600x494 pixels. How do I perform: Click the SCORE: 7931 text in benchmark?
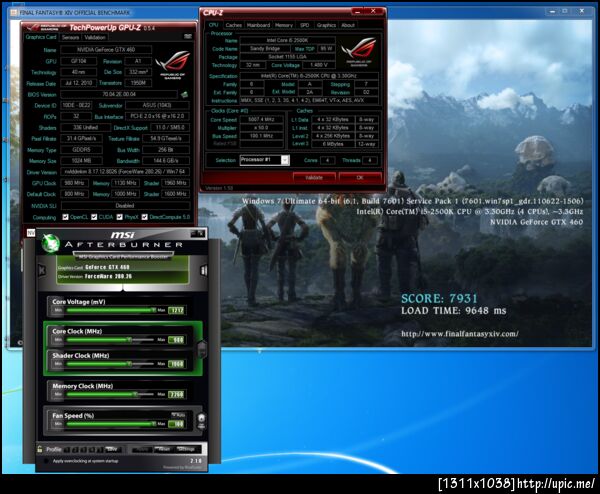(439, 298)
